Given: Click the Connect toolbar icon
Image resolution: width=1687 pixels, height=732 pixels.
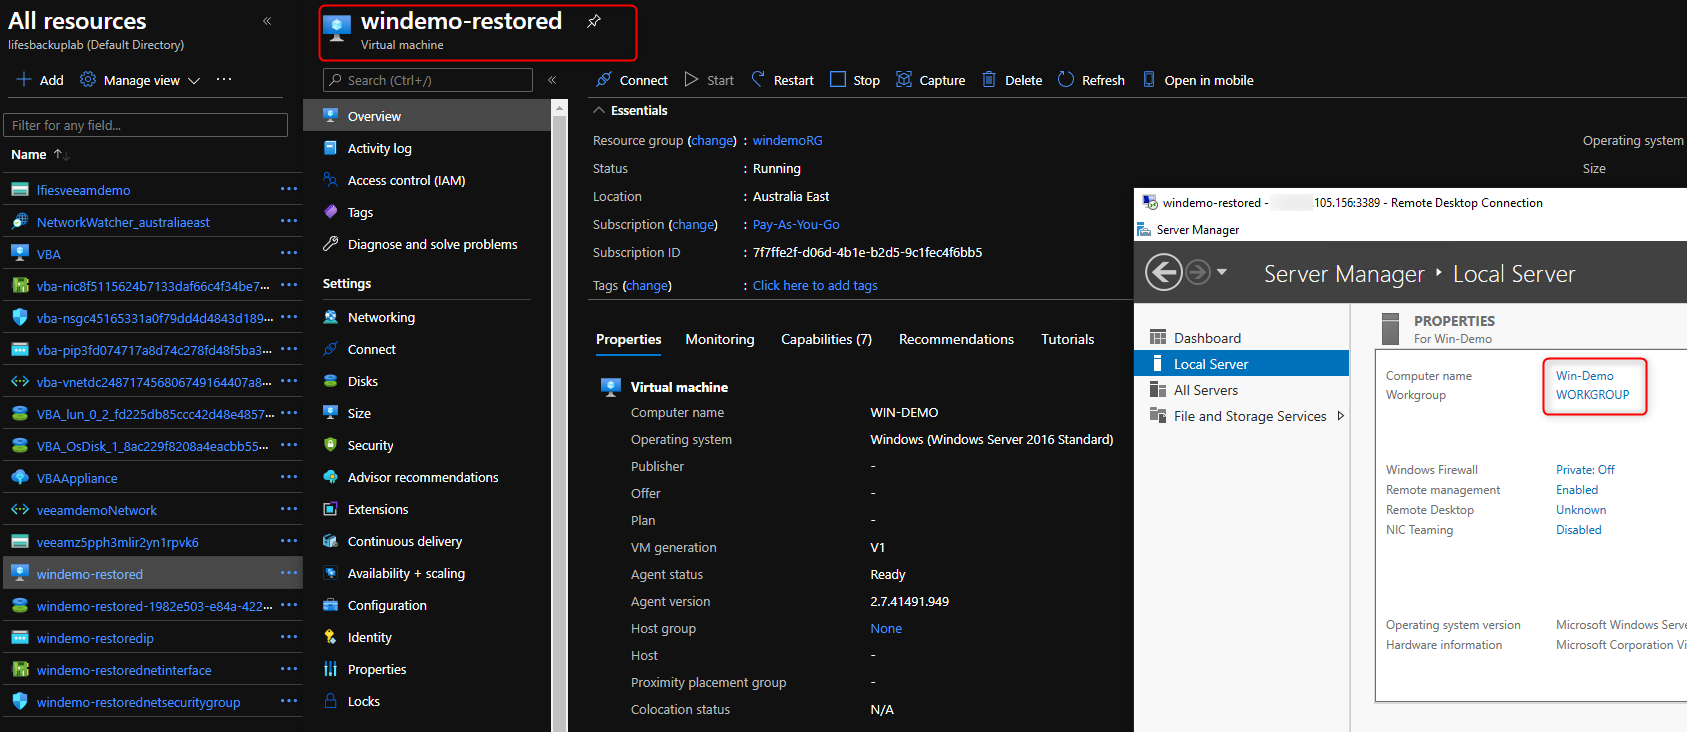Looking at the screenshot, I should click(604, 80).
